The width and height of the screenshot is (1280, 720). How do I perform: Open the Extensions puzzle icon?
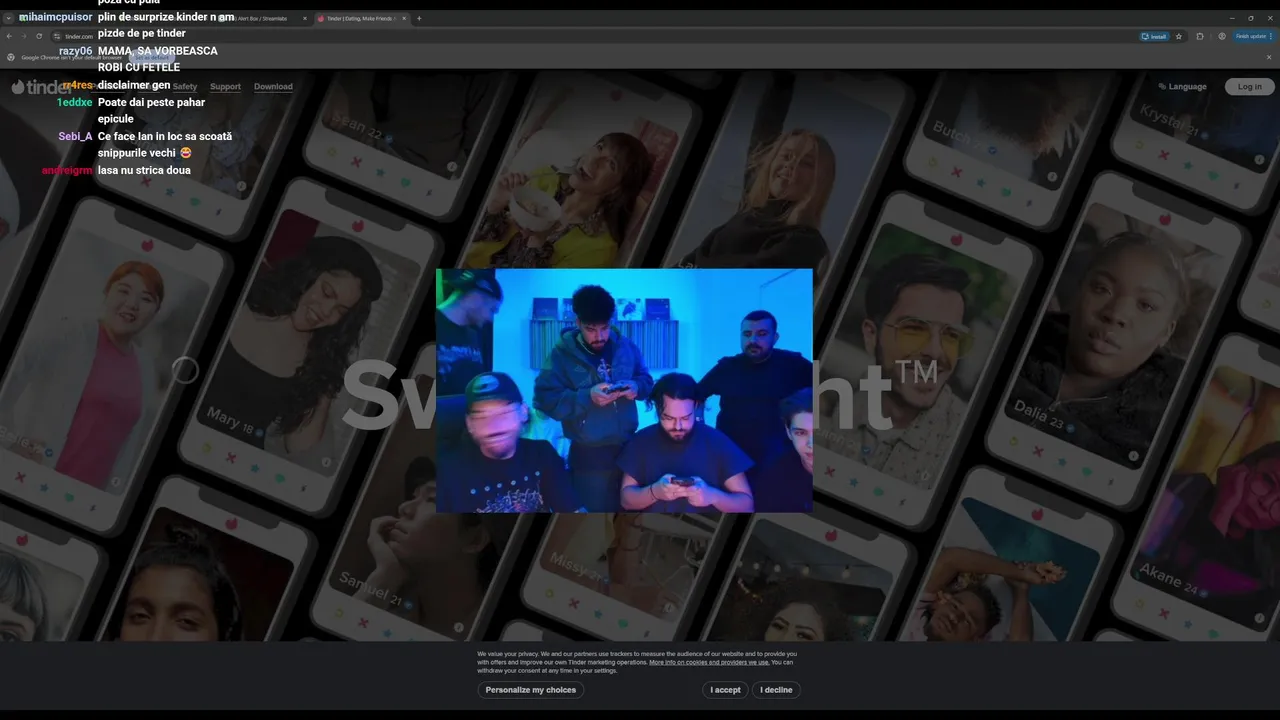click(1200, 36)
